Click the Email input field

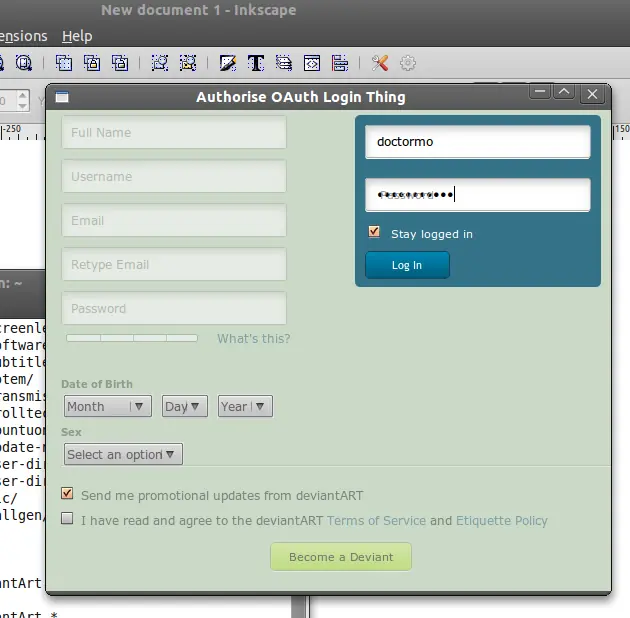point(174,221)
